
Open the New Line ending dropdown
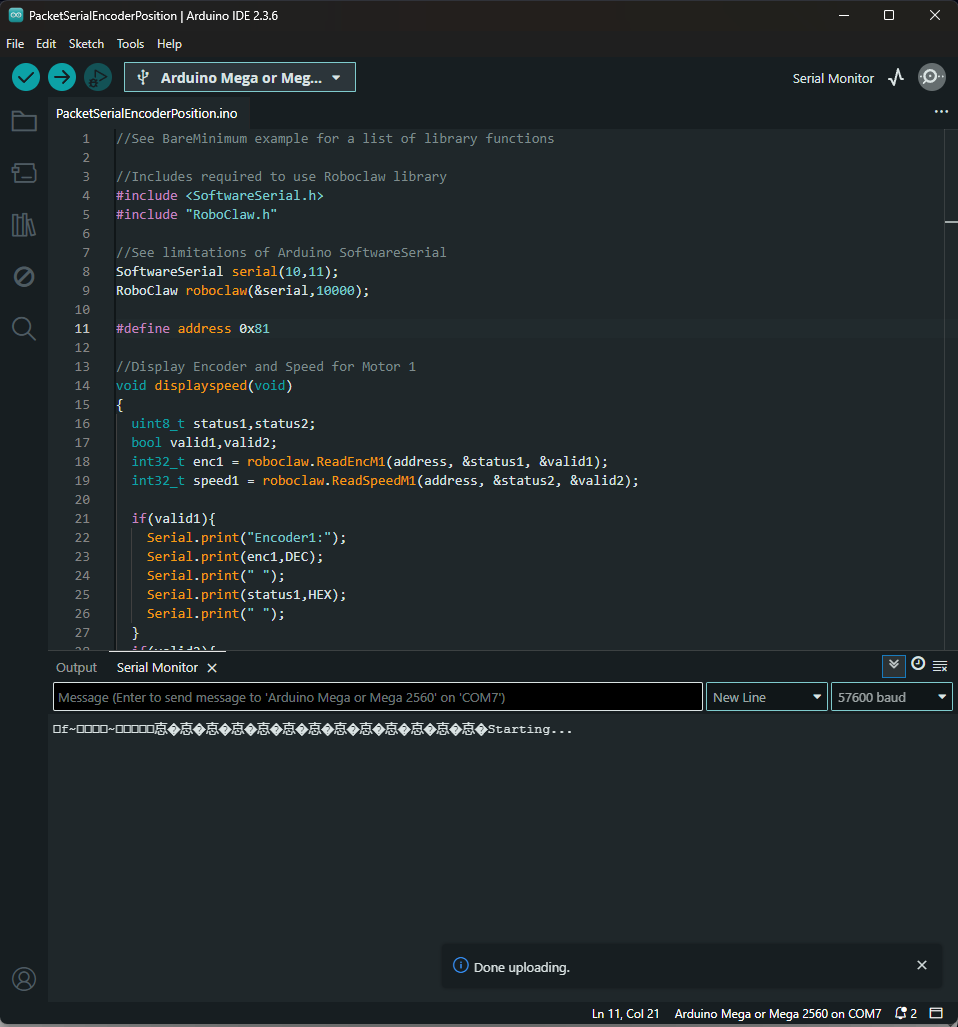[x=767, y=697]
